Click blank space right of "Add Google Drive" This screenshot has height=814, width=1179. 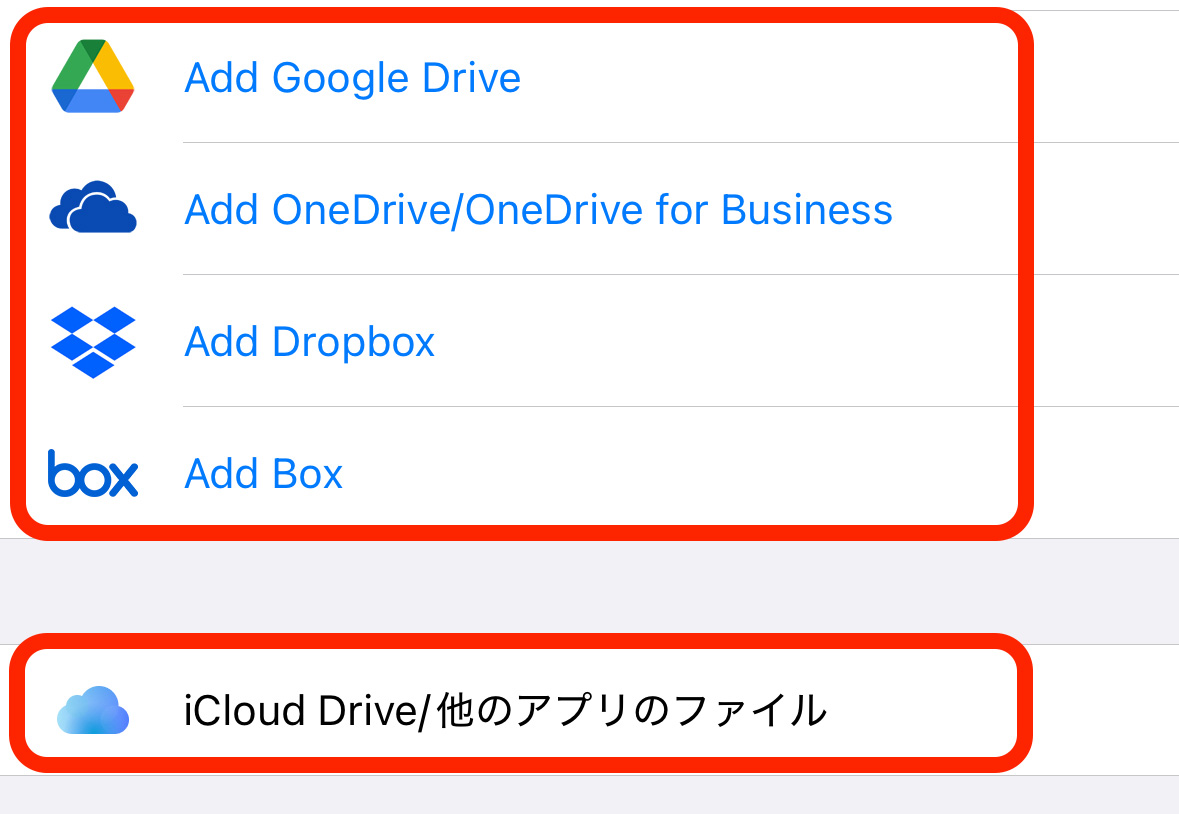[x=760, y=78]
